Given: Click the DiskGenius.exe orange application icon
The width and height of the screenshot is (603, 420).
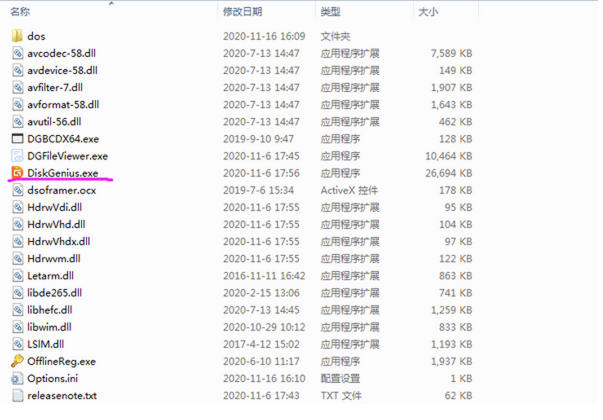Looking at the screenshot, I should coord(17,173).
